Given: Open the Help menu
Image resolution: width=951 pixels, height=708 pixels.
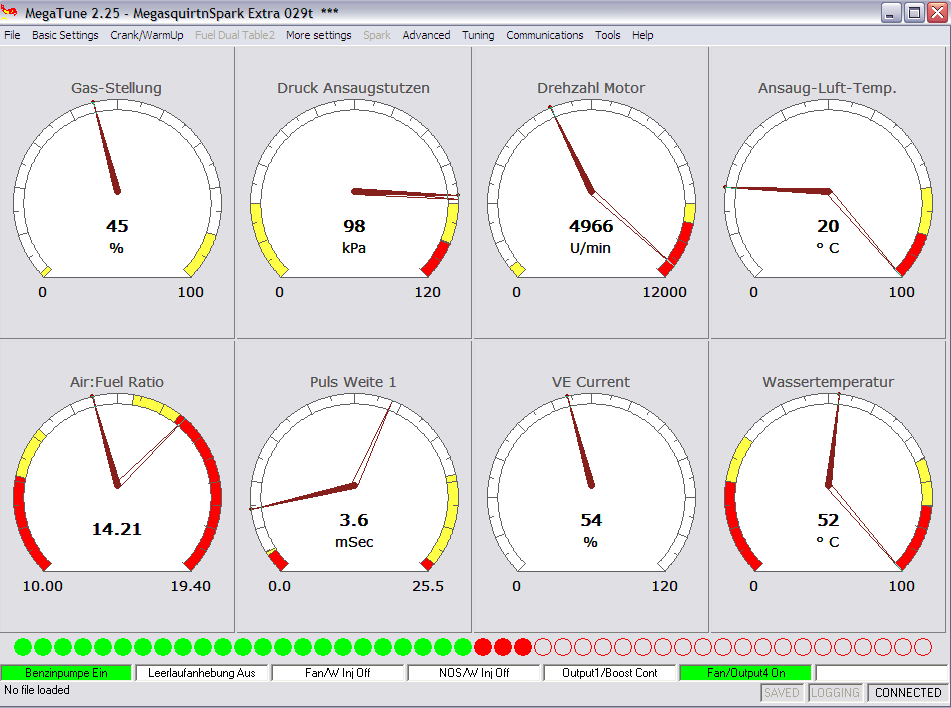Looking at the screenshot, I should [642, 35].
